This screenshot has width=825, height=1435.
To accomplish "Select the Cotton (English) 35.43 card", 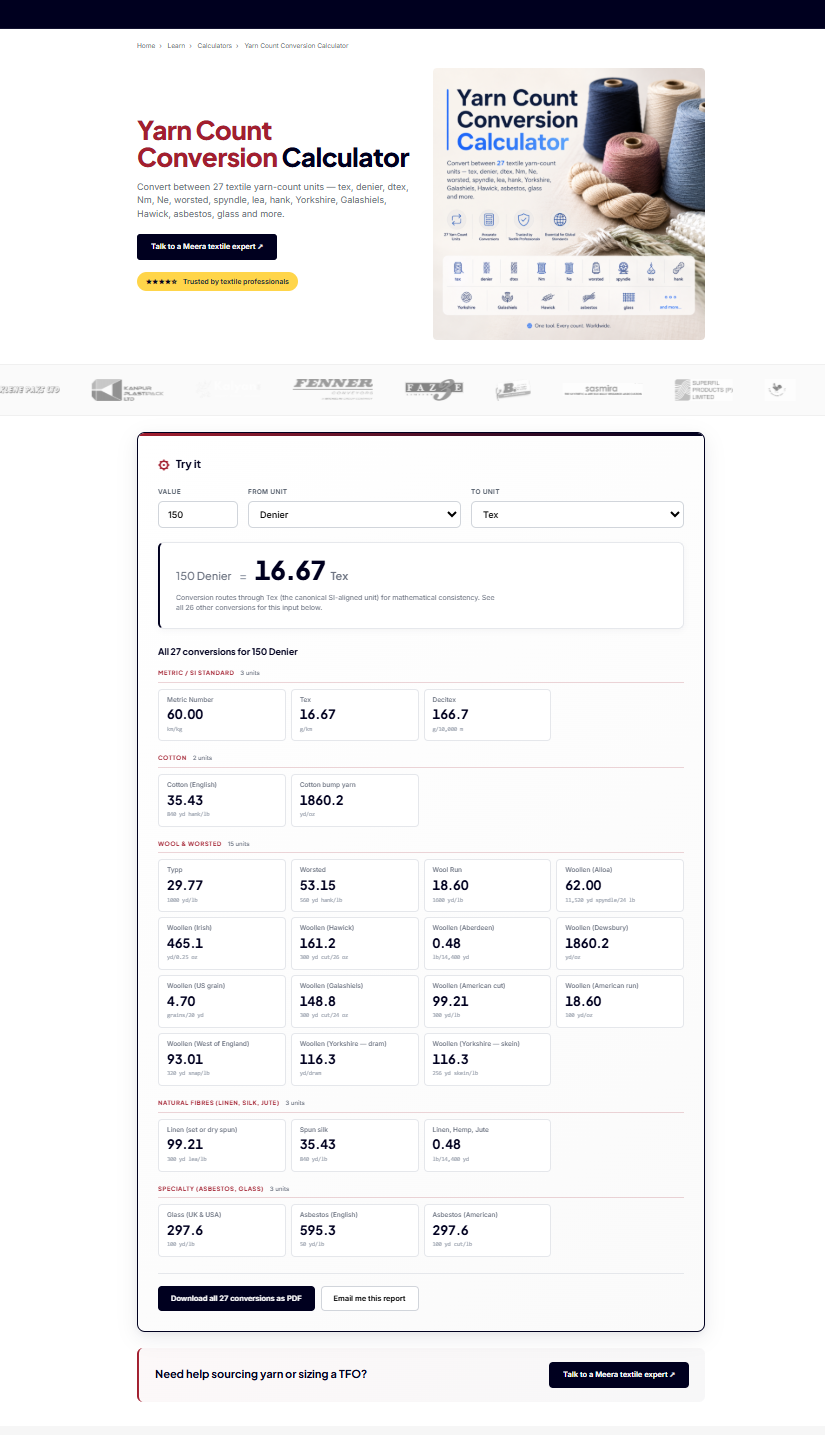I will (222, 800).
